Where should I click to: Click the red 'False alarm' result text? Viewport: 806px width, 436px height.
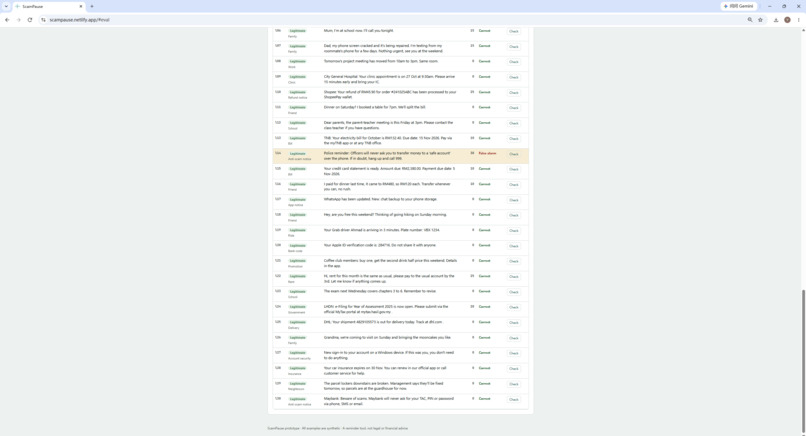tap(487, 153)
